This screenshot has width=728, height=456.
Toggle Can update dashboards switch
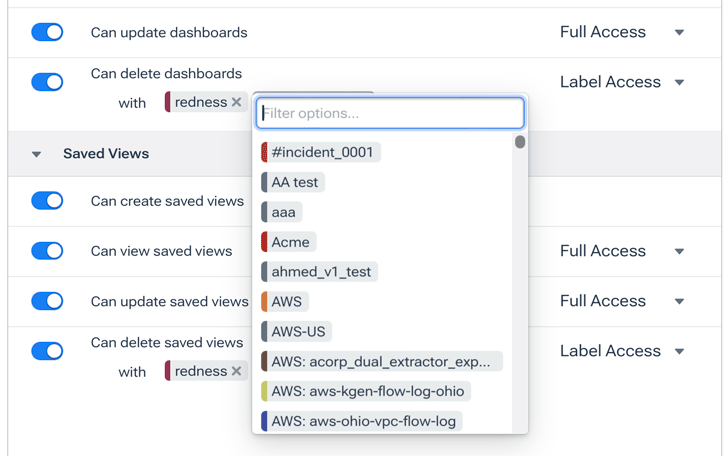pyautogui.click(x=47, y=32)
